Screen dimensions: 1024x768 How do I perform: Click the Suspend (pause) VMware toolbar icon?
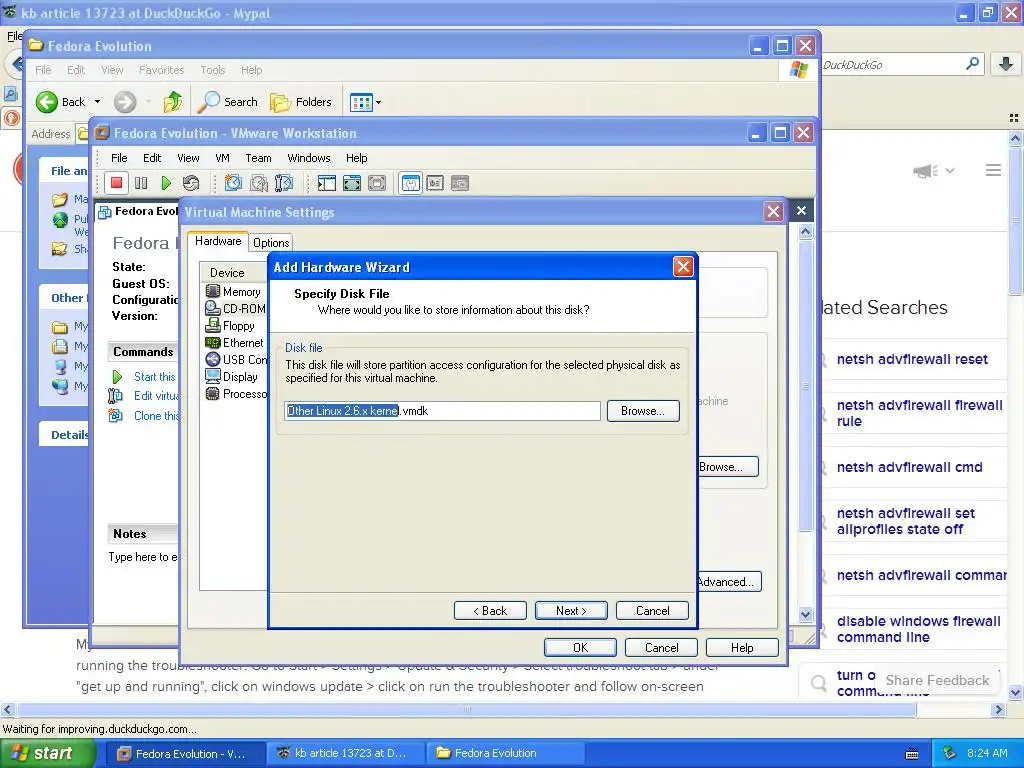[141, 184]
